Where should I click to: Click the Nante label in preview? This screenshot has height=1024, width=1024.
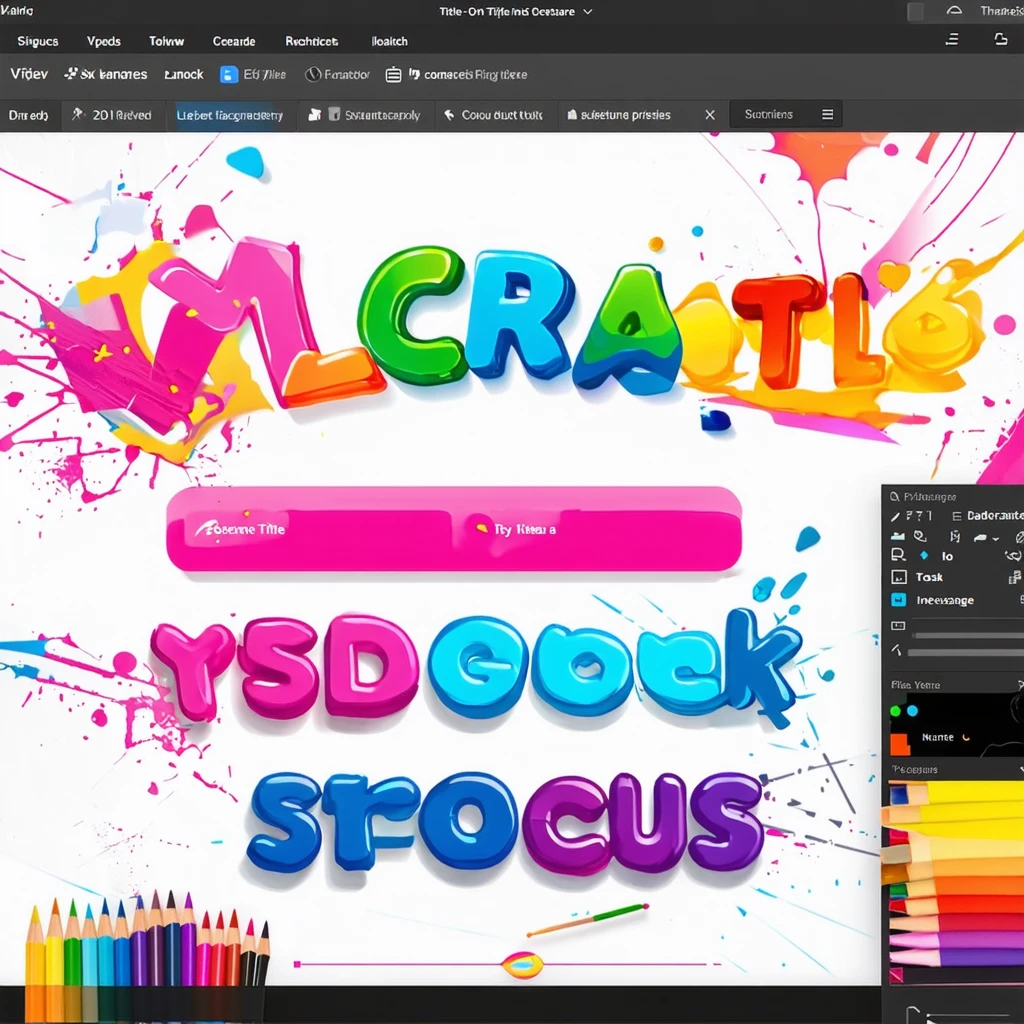937,737
